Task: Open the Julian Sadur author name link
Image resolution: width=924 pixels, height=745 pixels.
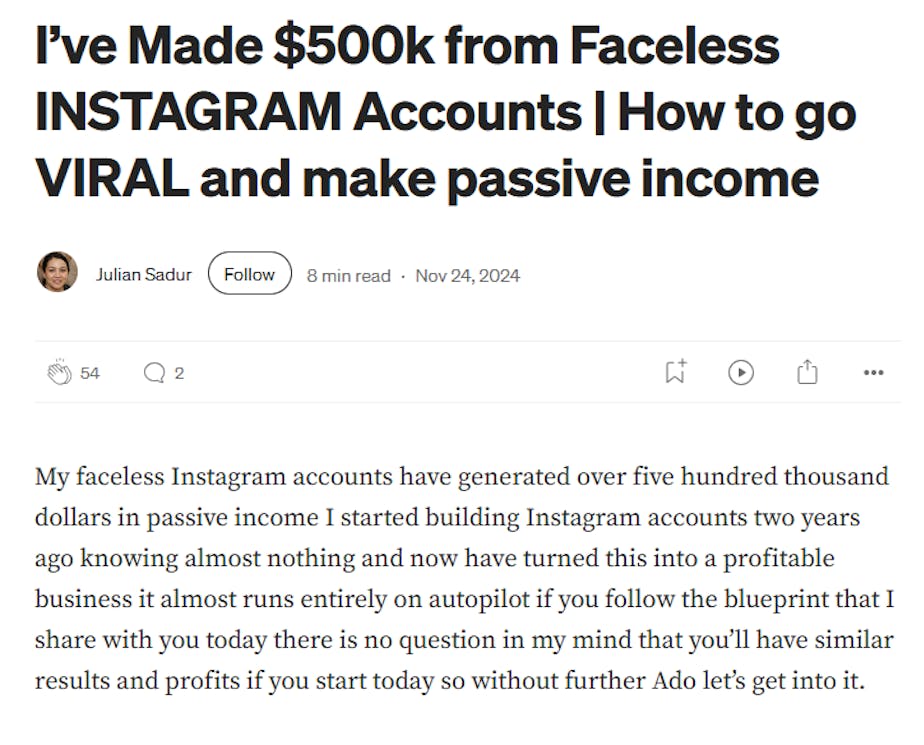Action: click(143, 274)
